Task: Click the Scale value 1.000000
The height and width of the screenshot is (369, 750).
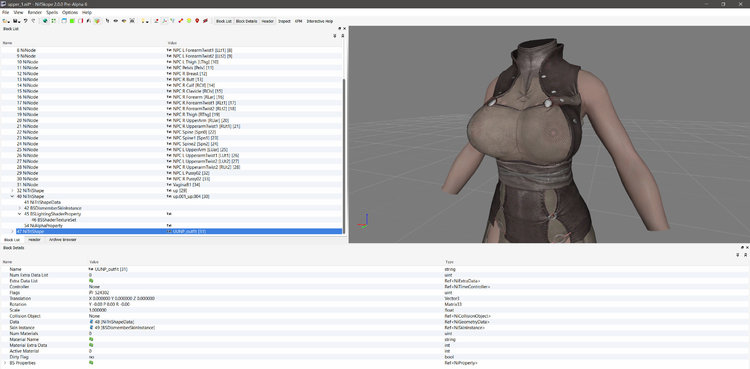Action: [x=98, y=310]
